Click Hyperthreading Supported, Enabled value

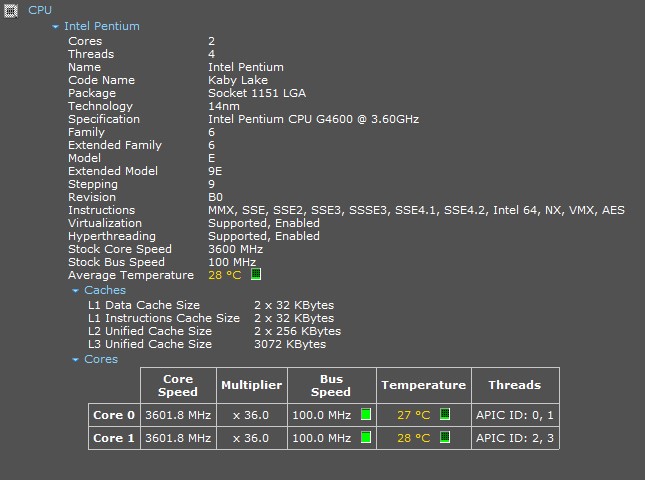(264, 237)
